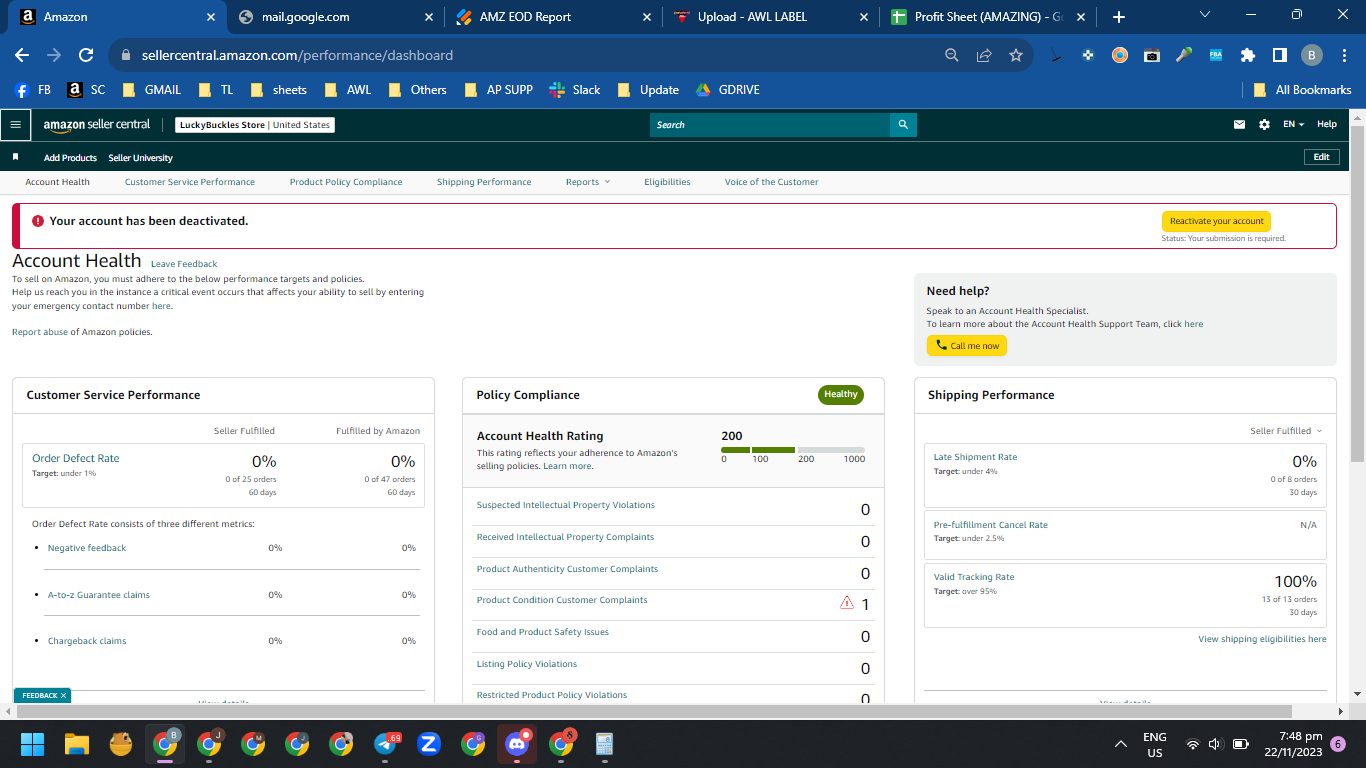The width and height of the screenshot is (1366, 768).
Task: Open the FB Facebook bookmark
Action: (32, 90)
